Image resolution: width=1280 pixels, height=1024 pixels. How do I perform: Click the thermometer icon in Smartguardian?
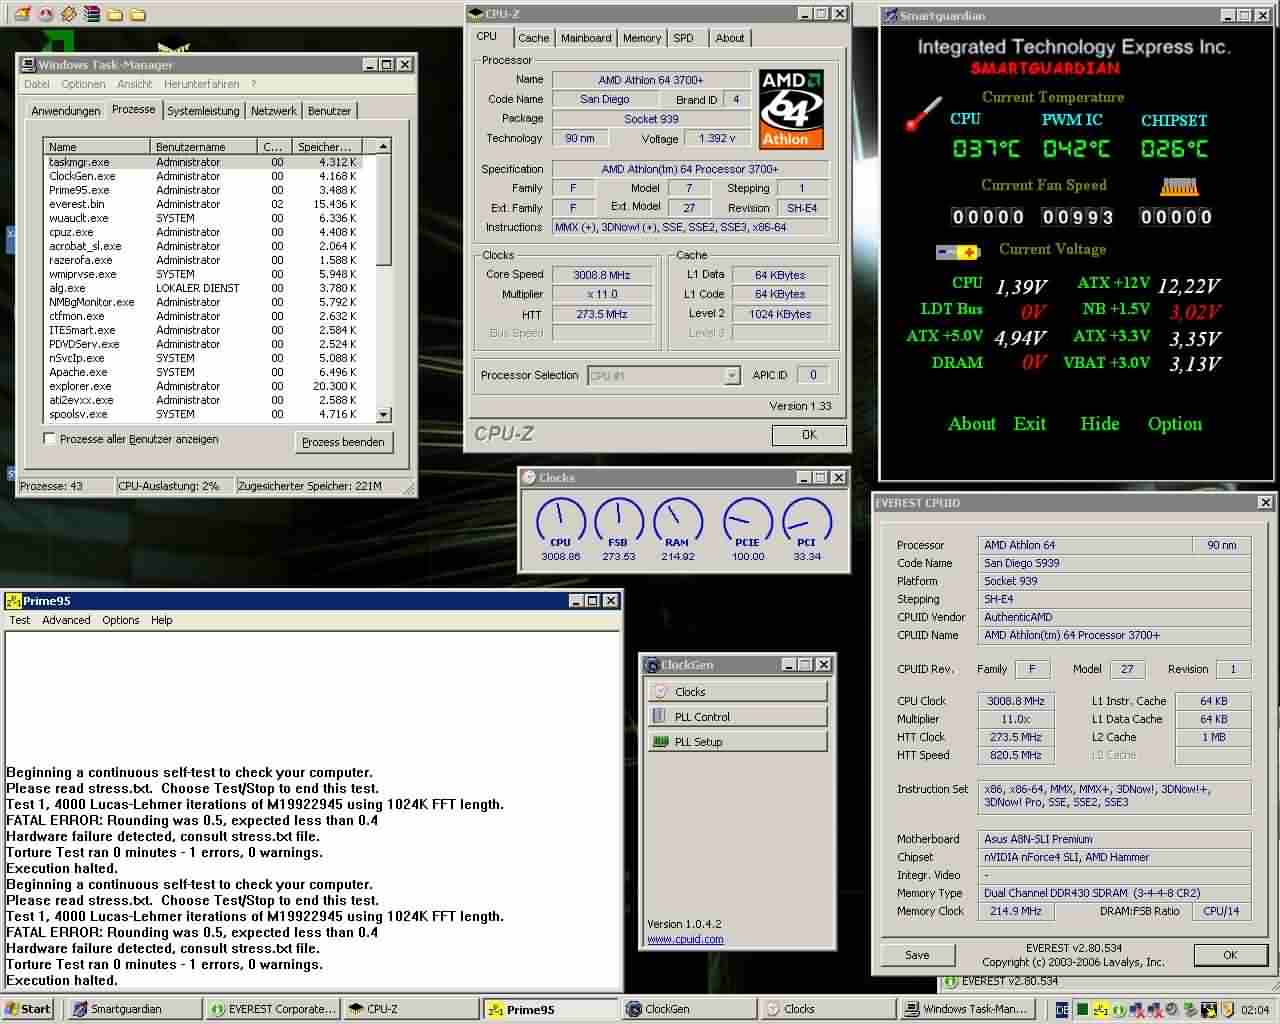click(924, 113)
